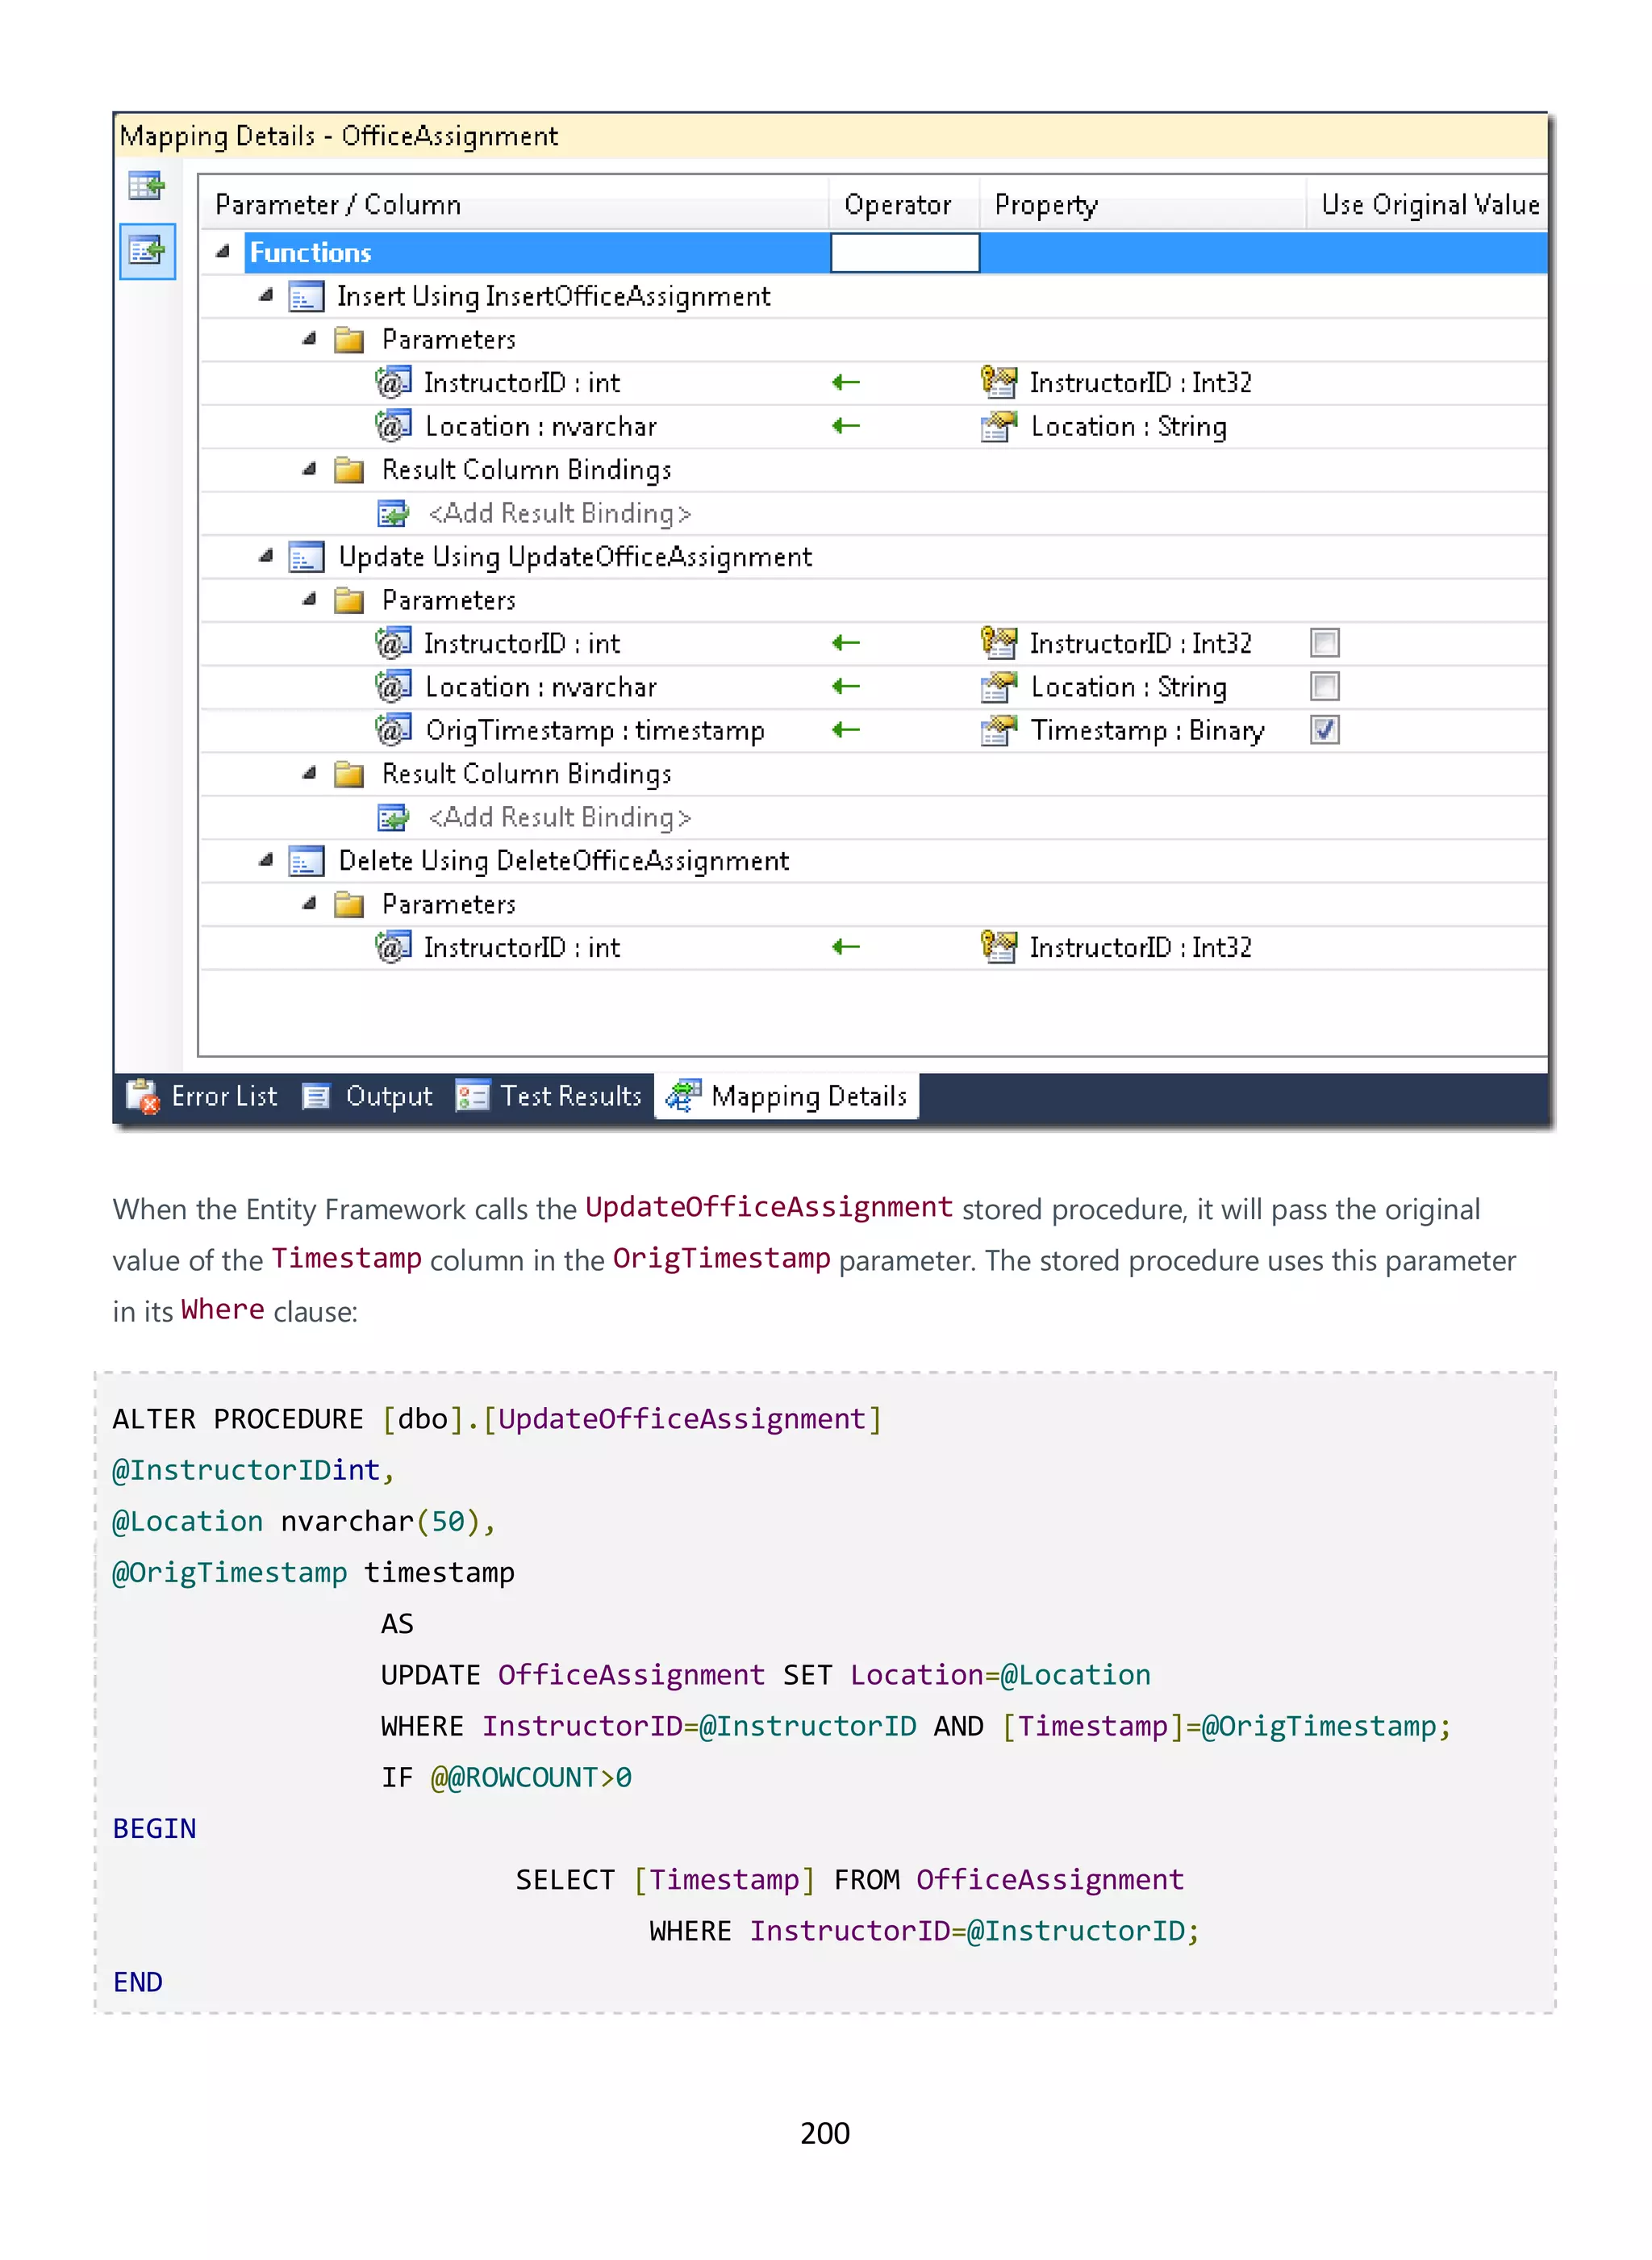Click the property icon of Update's Location : String

point(998,687)
